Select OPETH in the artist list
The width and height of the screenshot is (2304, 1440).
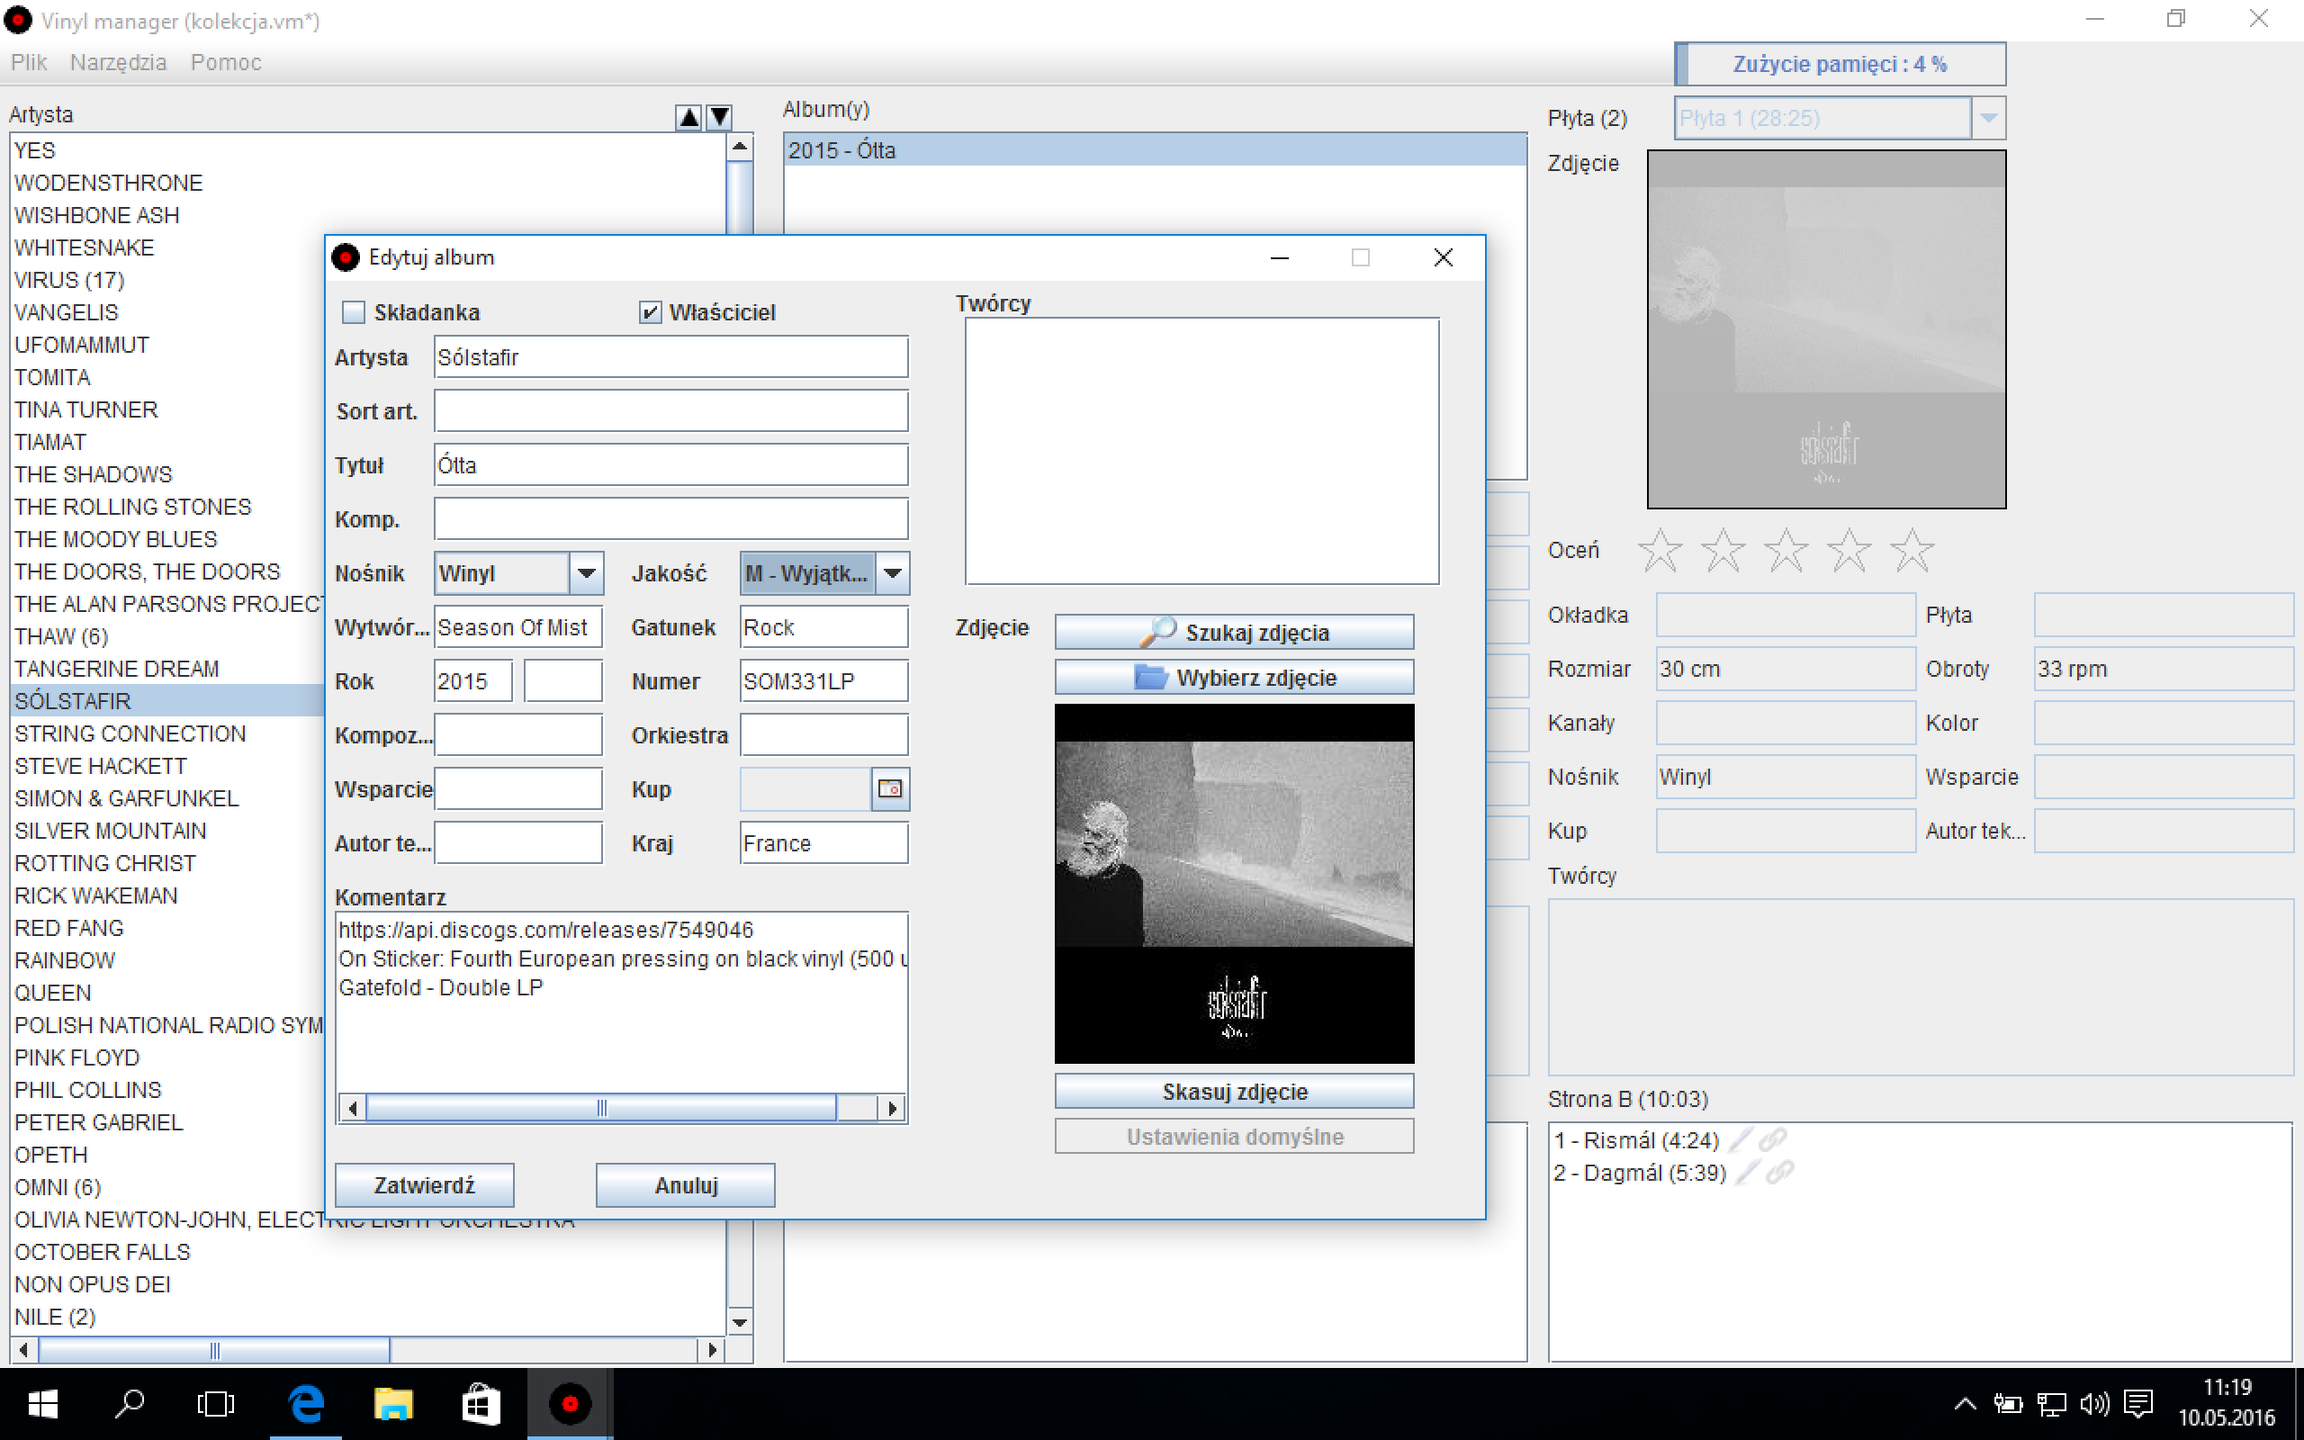51,1154
